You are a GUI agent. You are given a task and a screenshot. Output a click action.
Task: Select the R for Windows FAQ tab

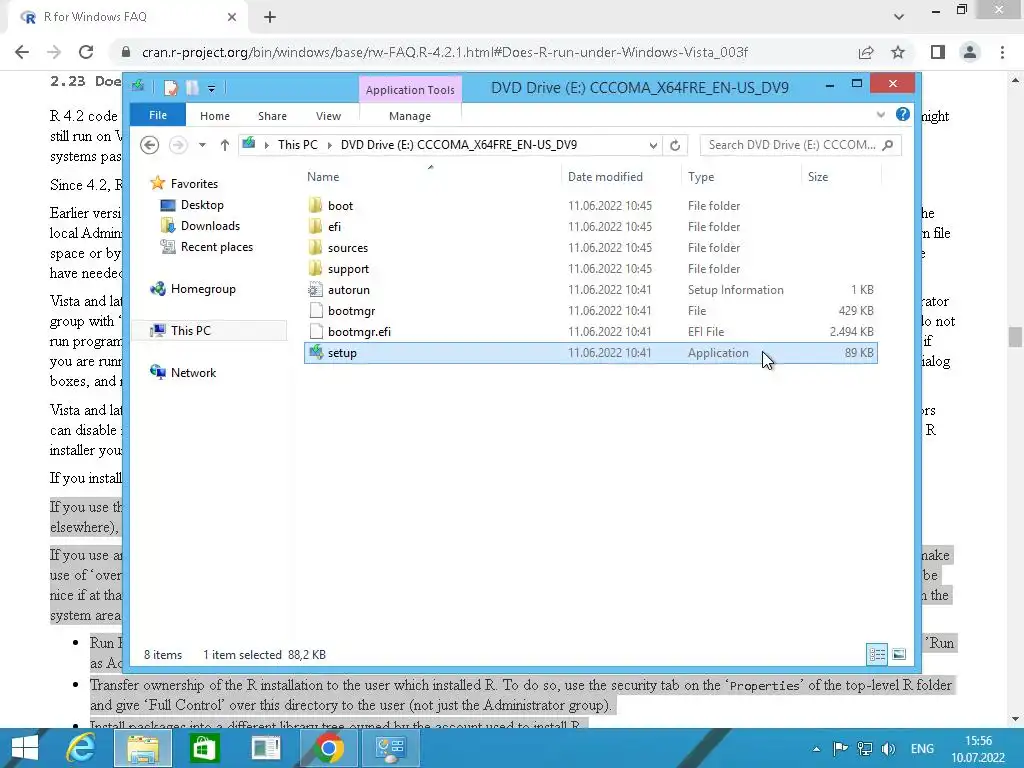(x=127, y=17)
